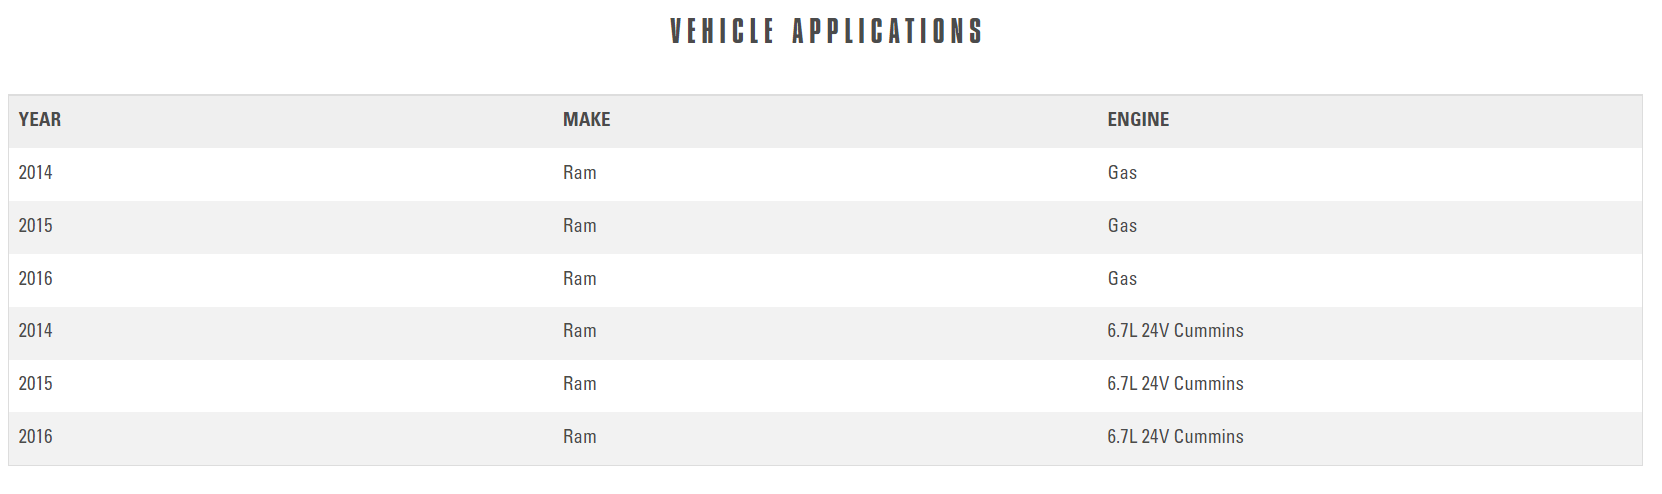Screen dimensions: 1662x494
Task: Click the Gas engine cell for 2015
Action: [1122, 226]
